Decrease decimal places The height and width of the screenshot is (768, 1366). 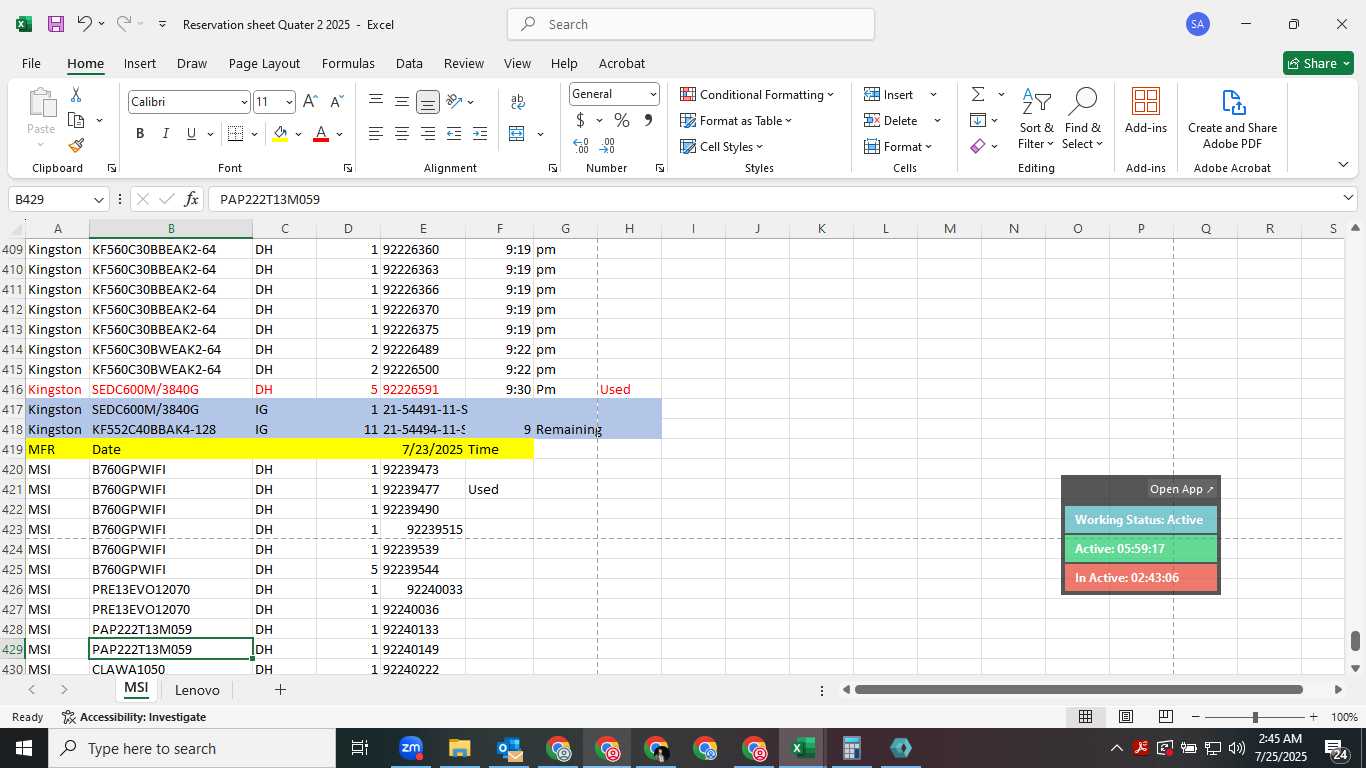point(607,146)
